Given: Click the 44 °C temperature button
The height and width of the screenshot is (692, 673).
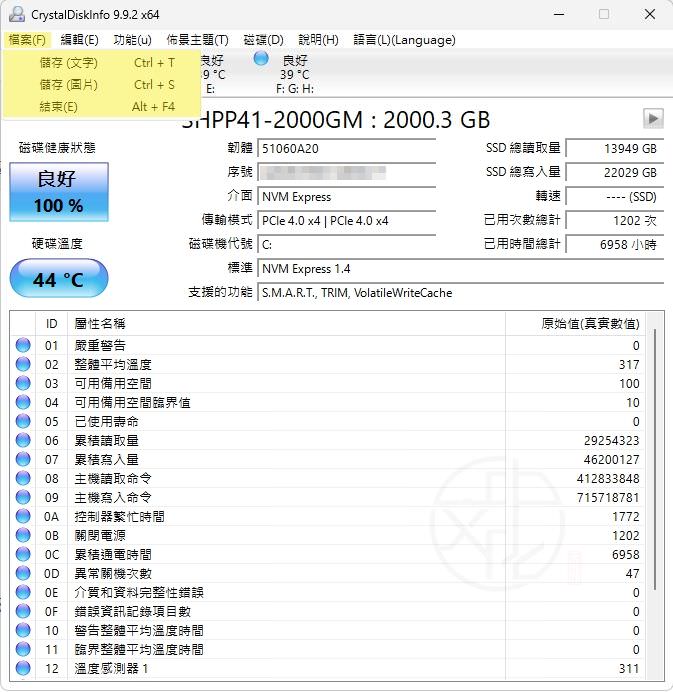Looking at the screenshot, I should (59, 279).
